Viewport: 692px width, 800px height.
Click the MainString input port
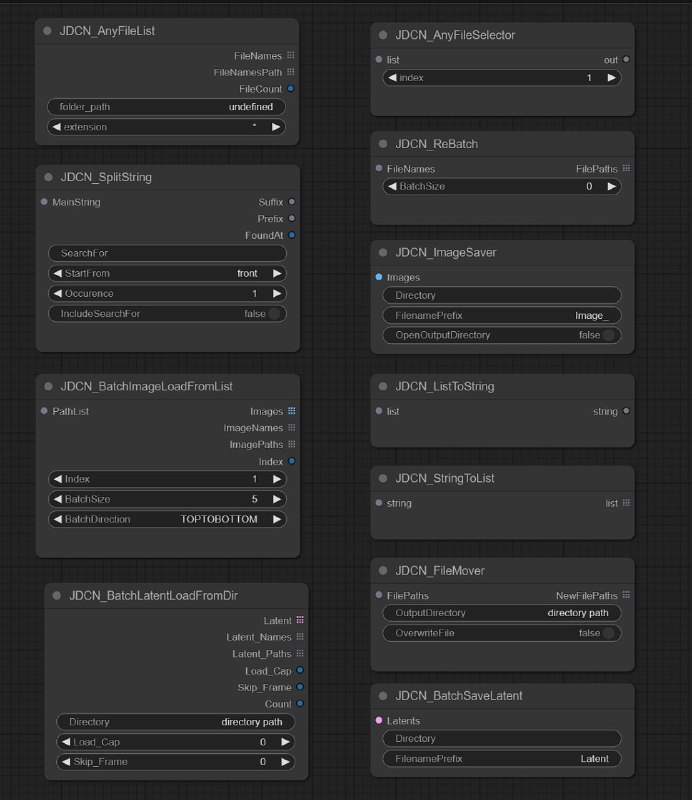point(44,202)
